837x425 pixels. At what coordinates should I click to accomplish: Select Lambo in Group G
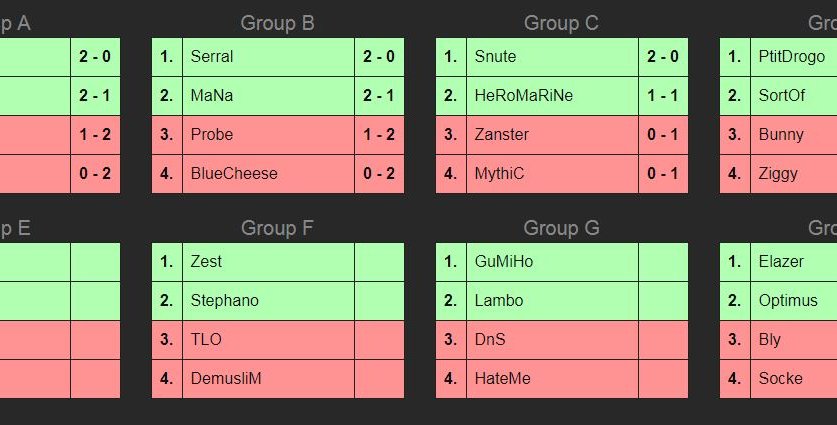(x=500, y=301)
